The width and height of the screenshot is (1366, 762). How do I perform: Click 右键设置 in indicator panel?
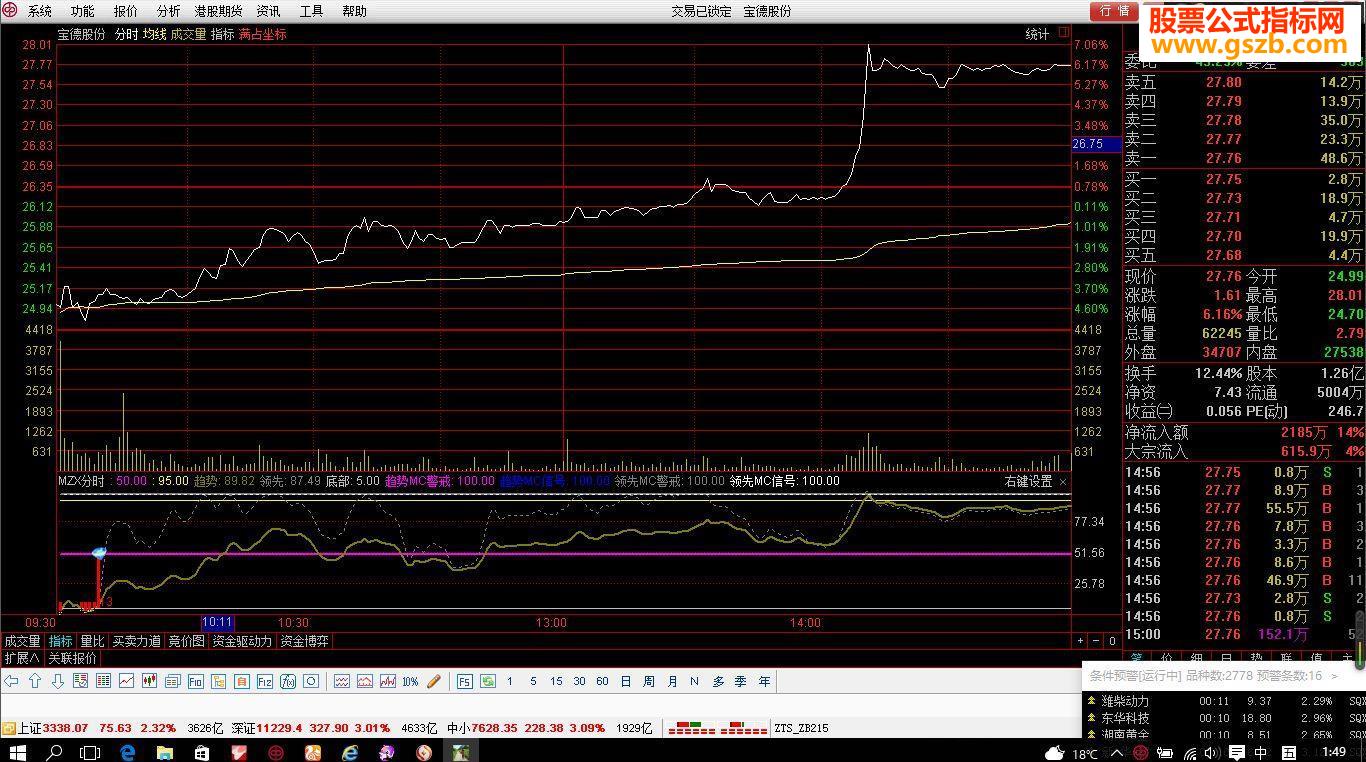(1028, 481)
